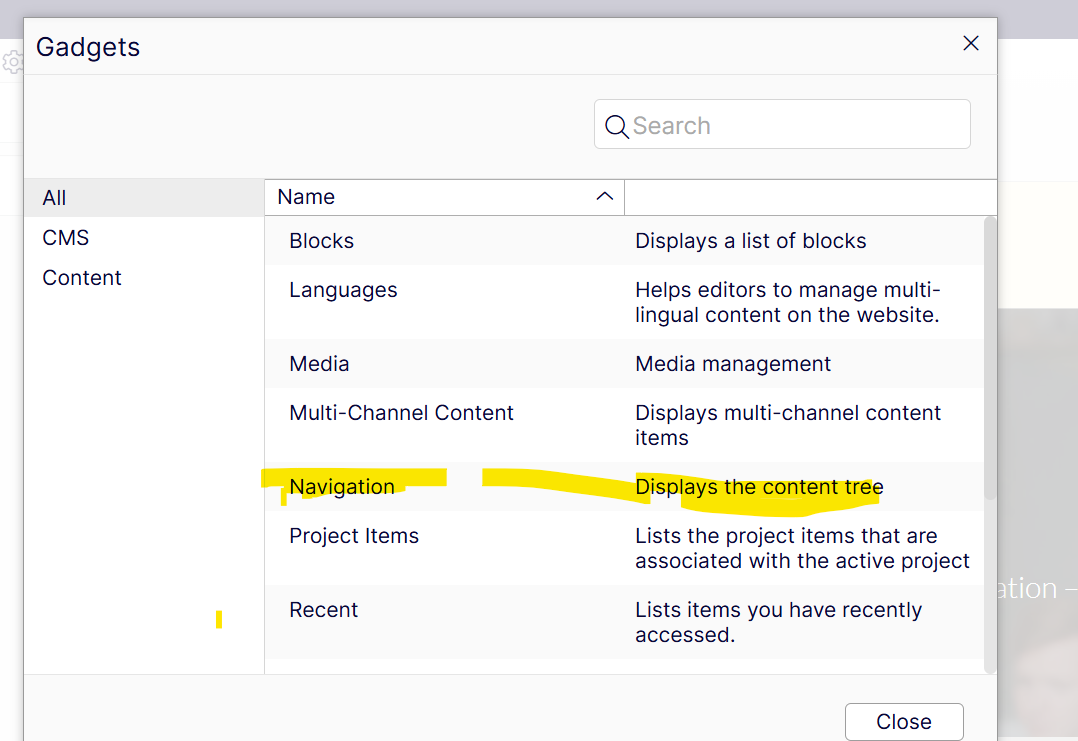Sort list by the Name column header

(x=306, y=197)
